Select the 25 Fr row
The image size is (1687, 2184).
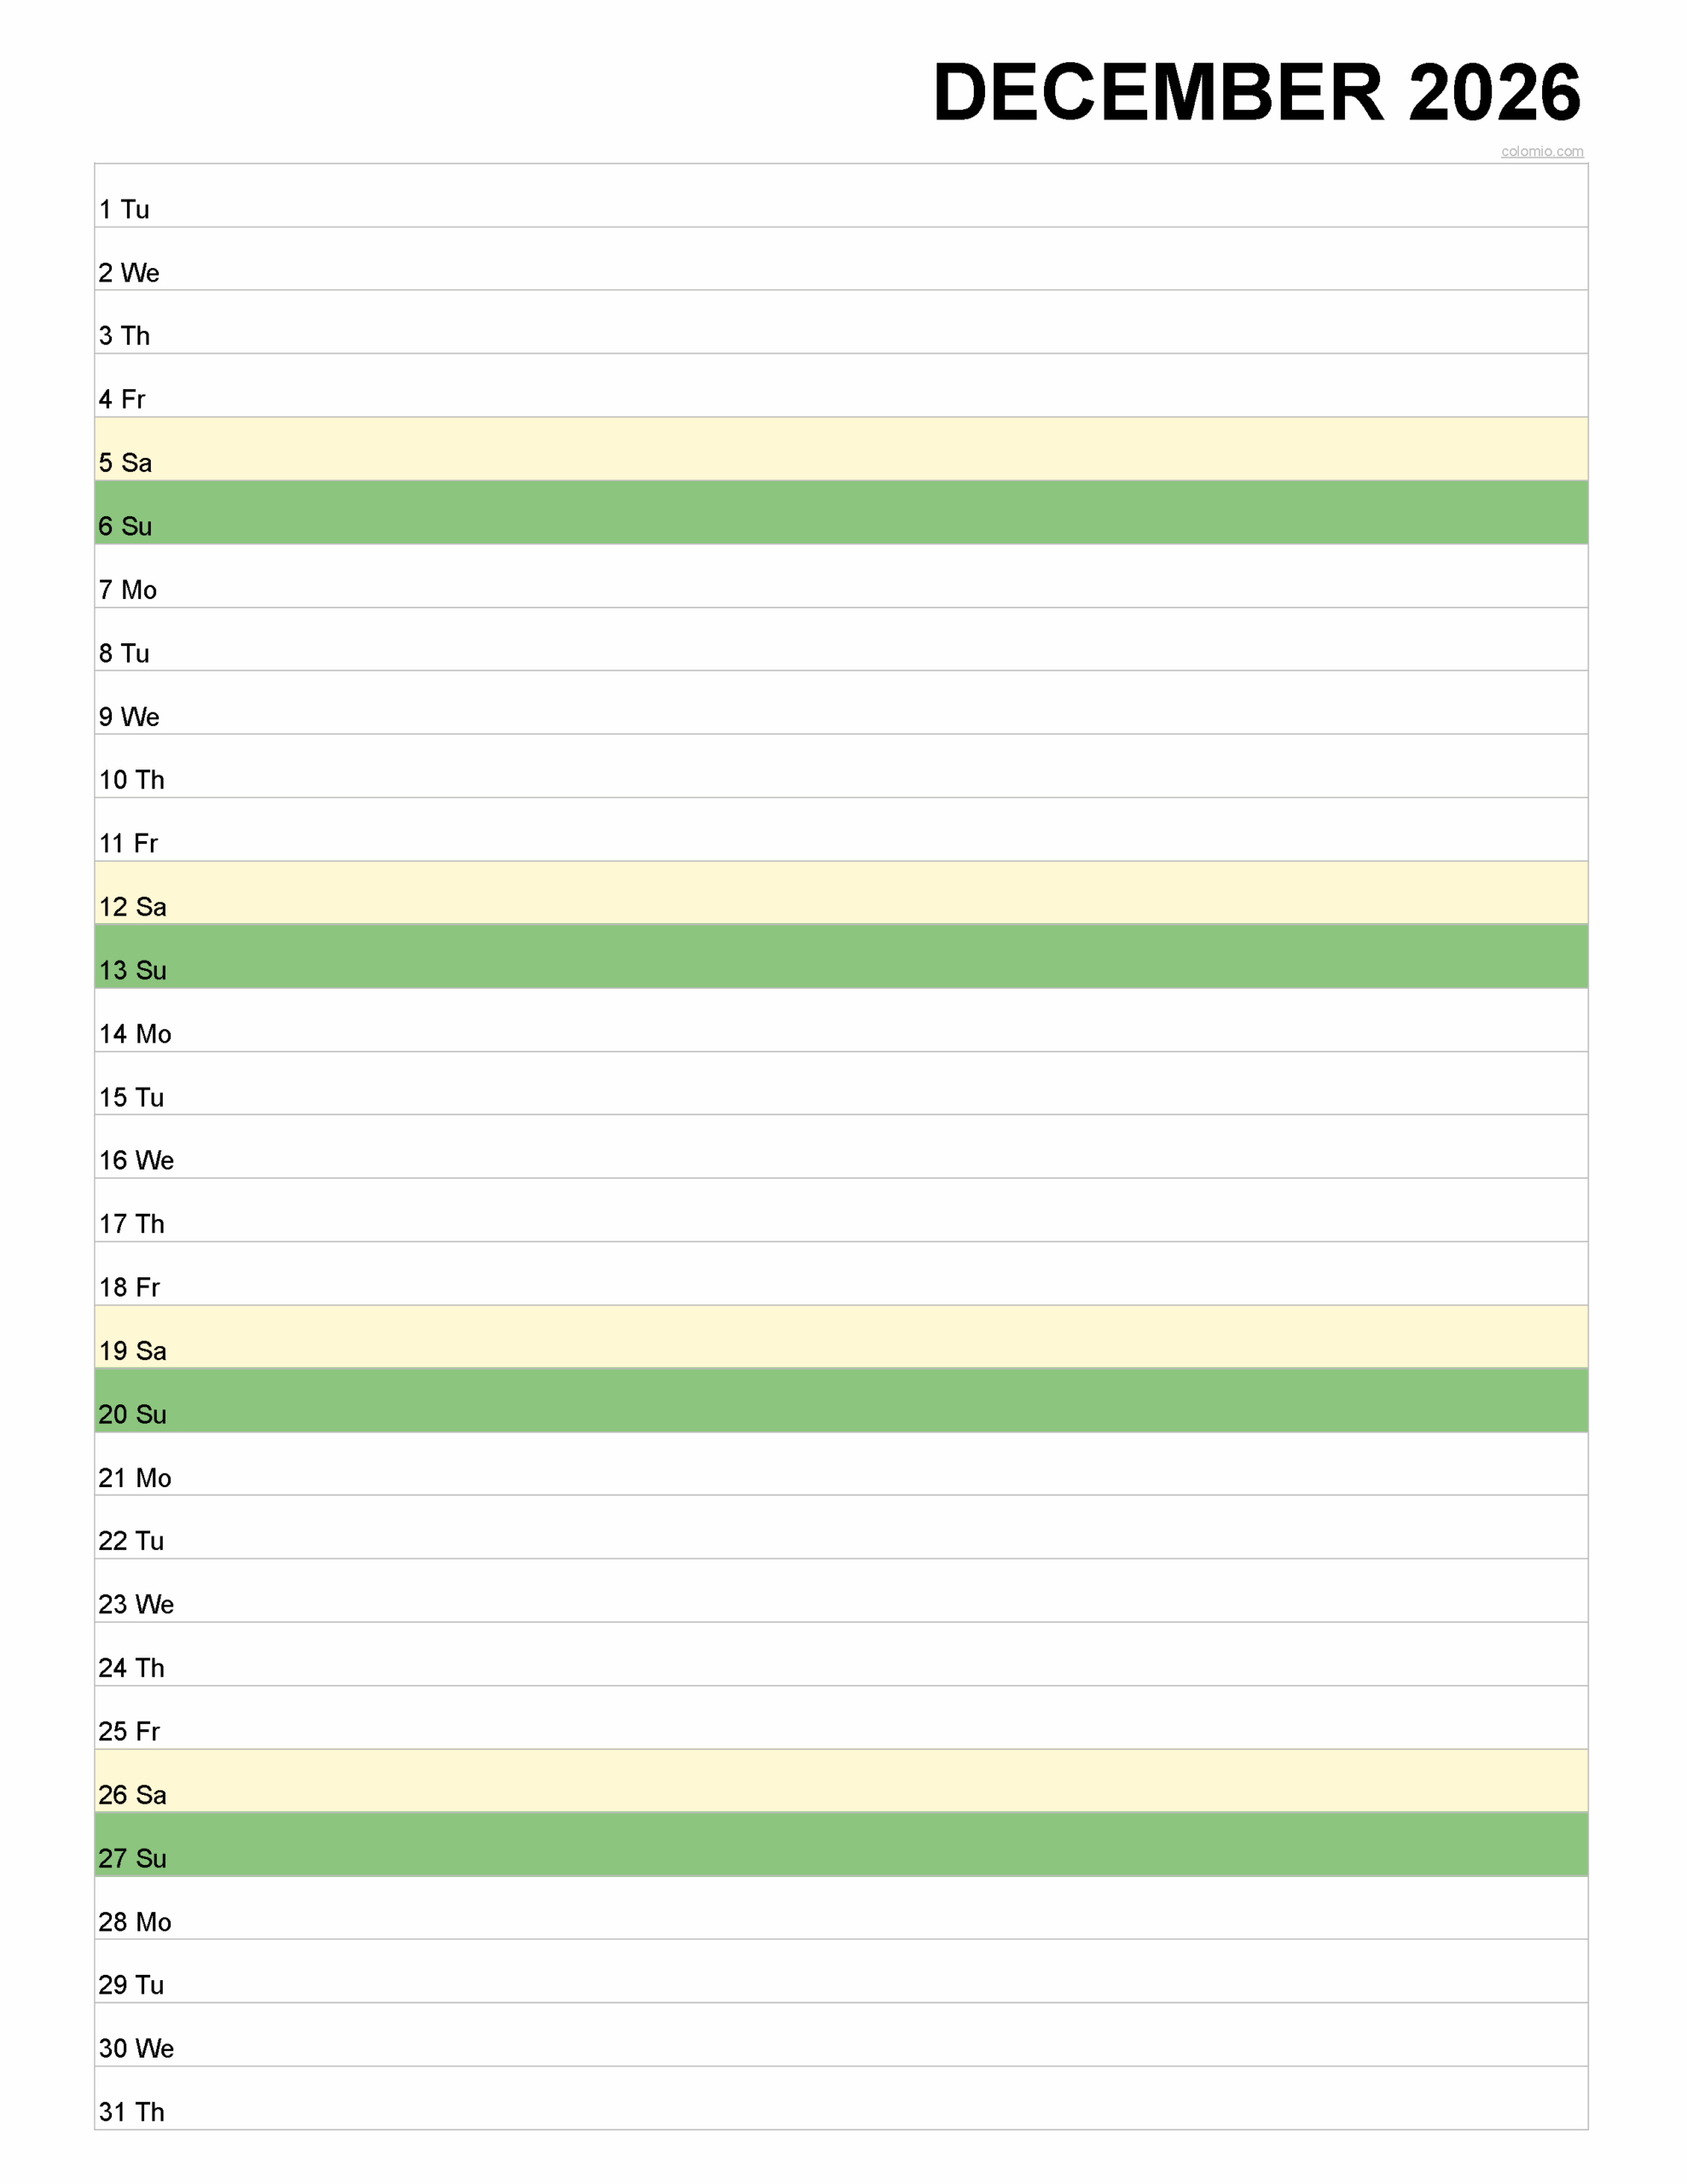[x=841, y=1718]
